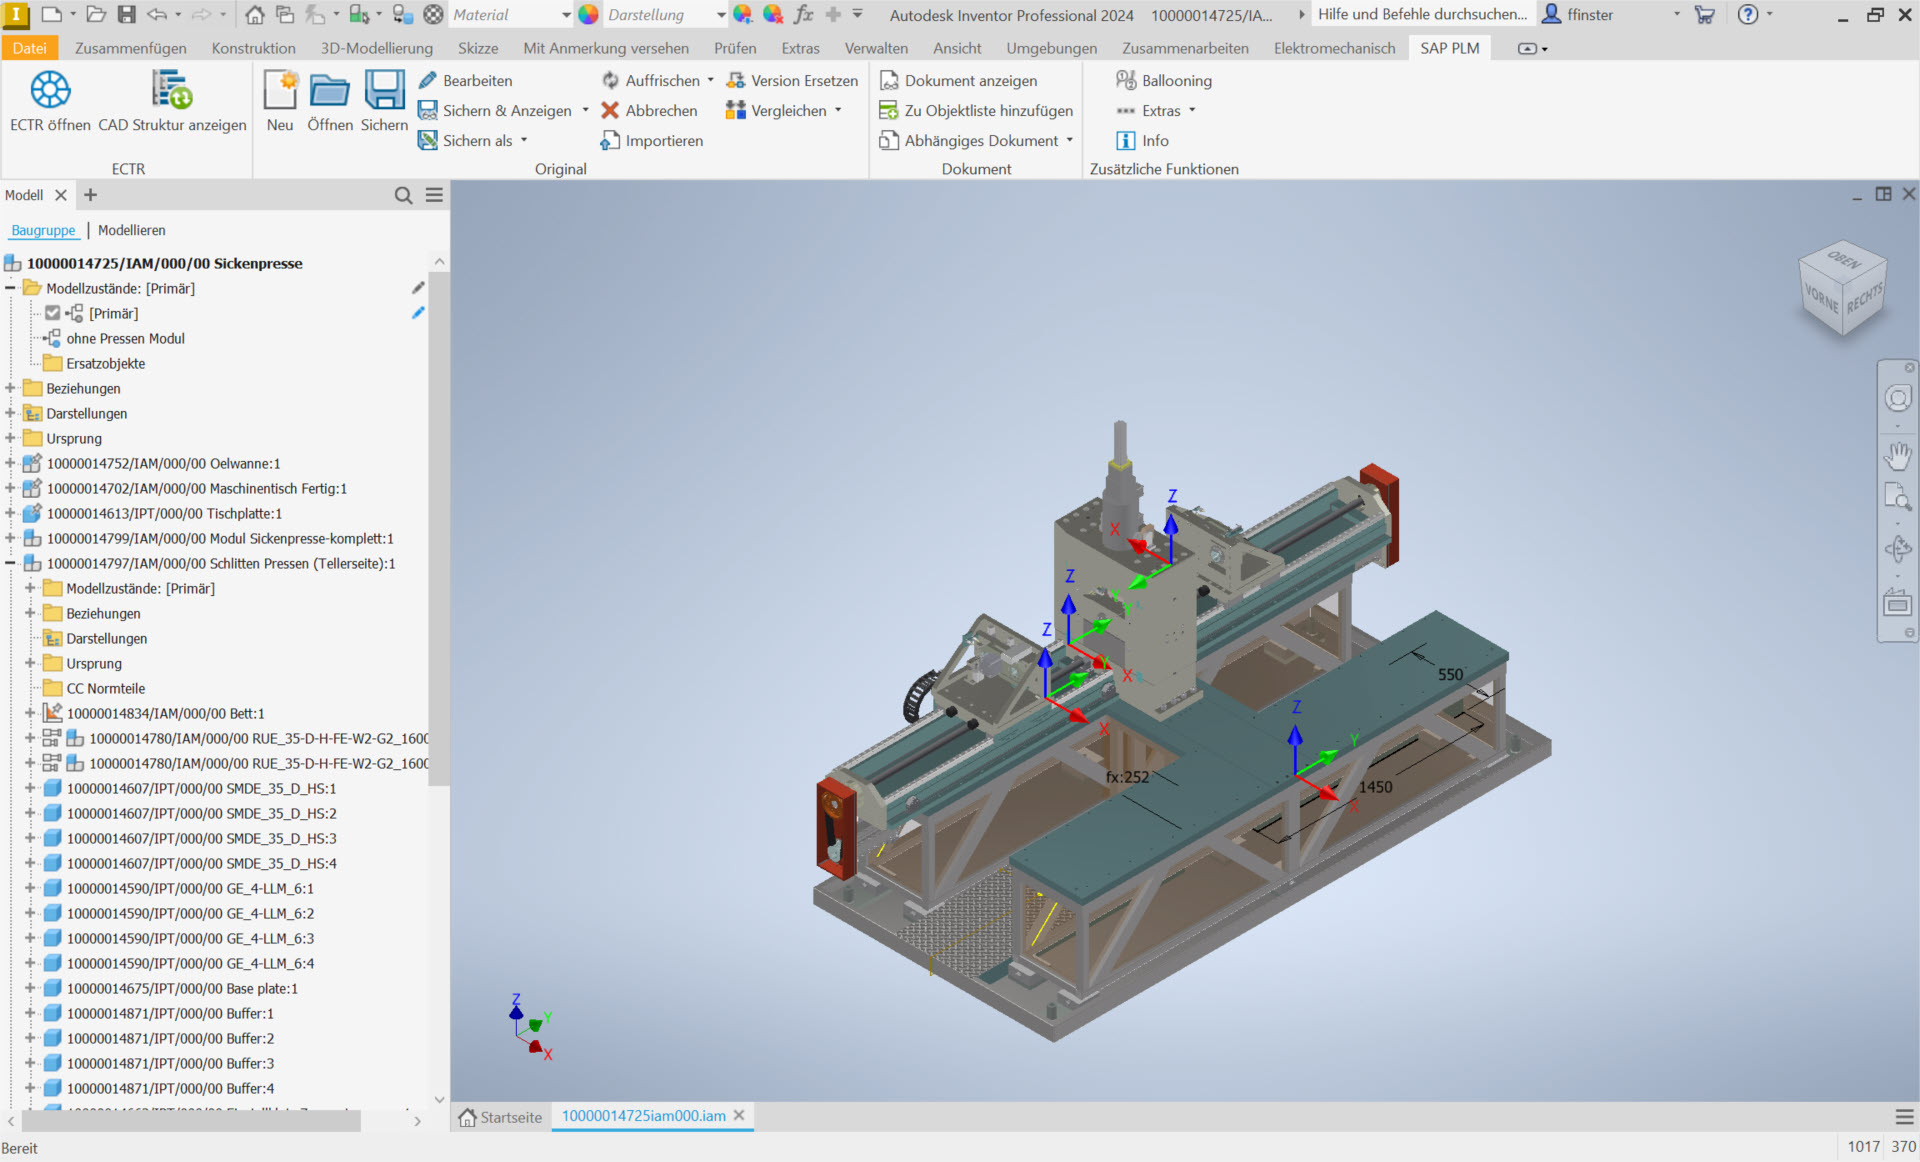Click the search icon in the Modell panel
The height and width of the screenshot is (1162, 1920).
403,196
